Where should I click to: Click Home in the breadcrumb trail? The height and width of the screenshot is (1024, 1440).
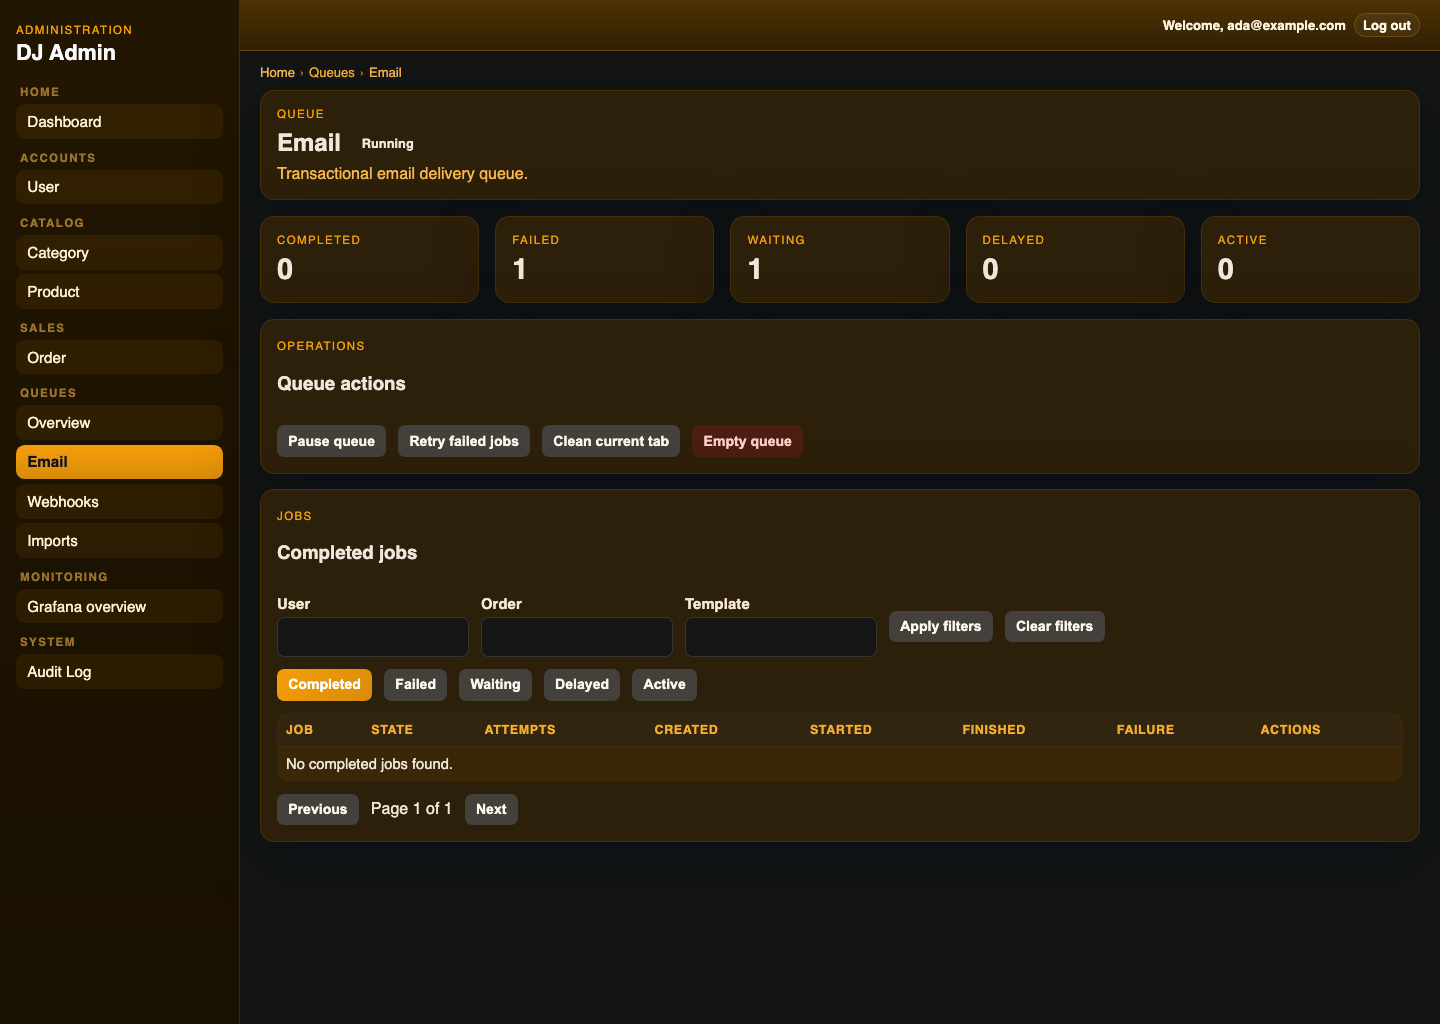tap(277, 72)
